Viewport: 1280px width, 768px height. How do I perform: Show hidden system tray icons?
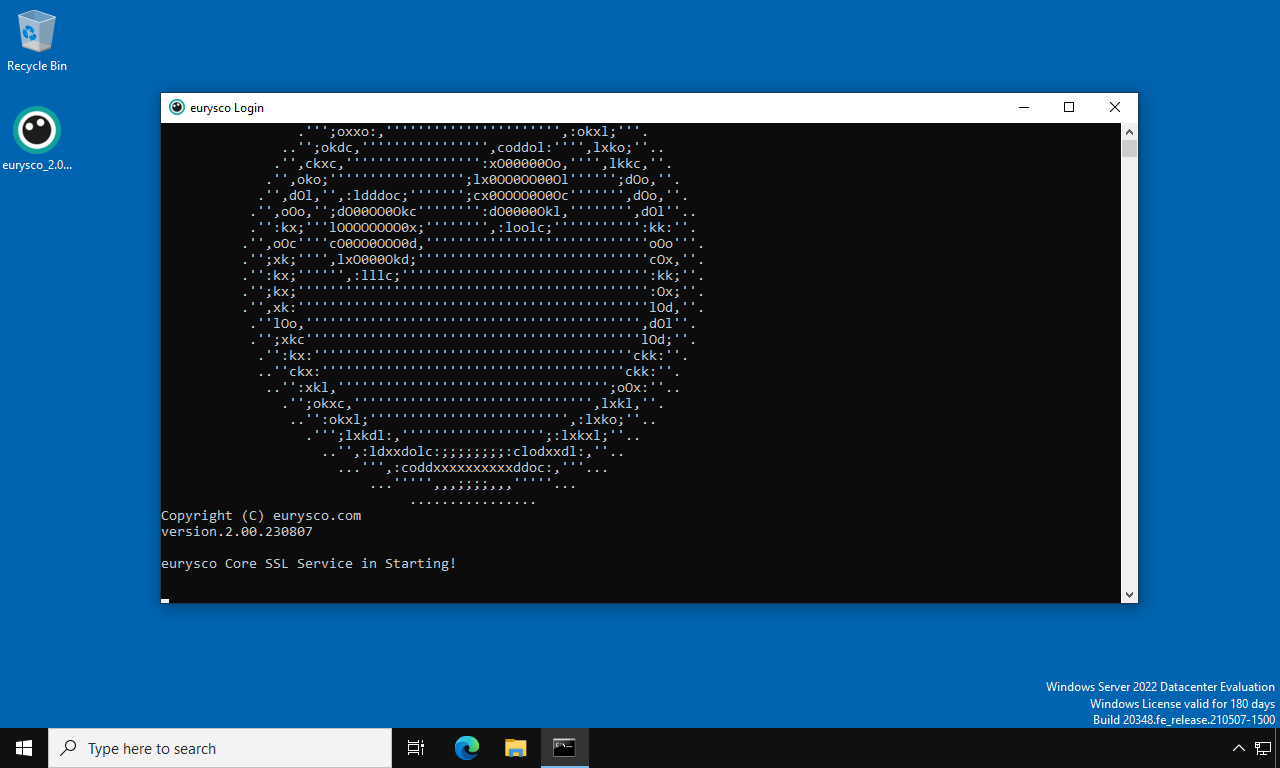tap(1238, 748)
